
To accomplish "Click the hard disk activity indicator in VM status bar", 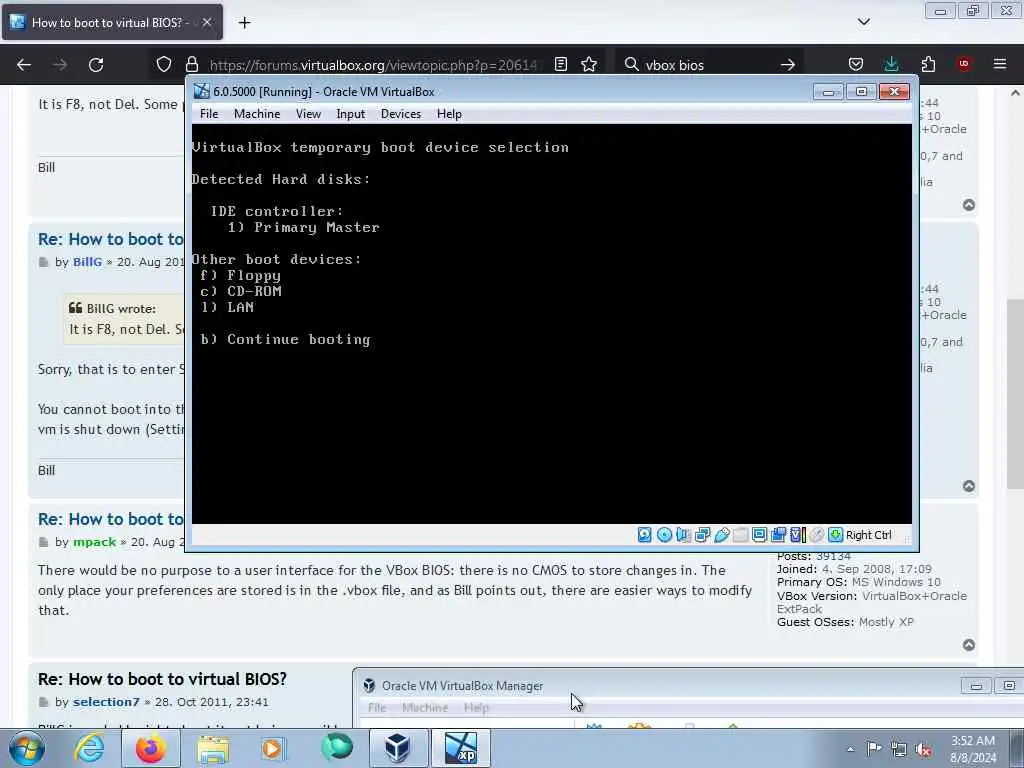I will click(645, 535).
